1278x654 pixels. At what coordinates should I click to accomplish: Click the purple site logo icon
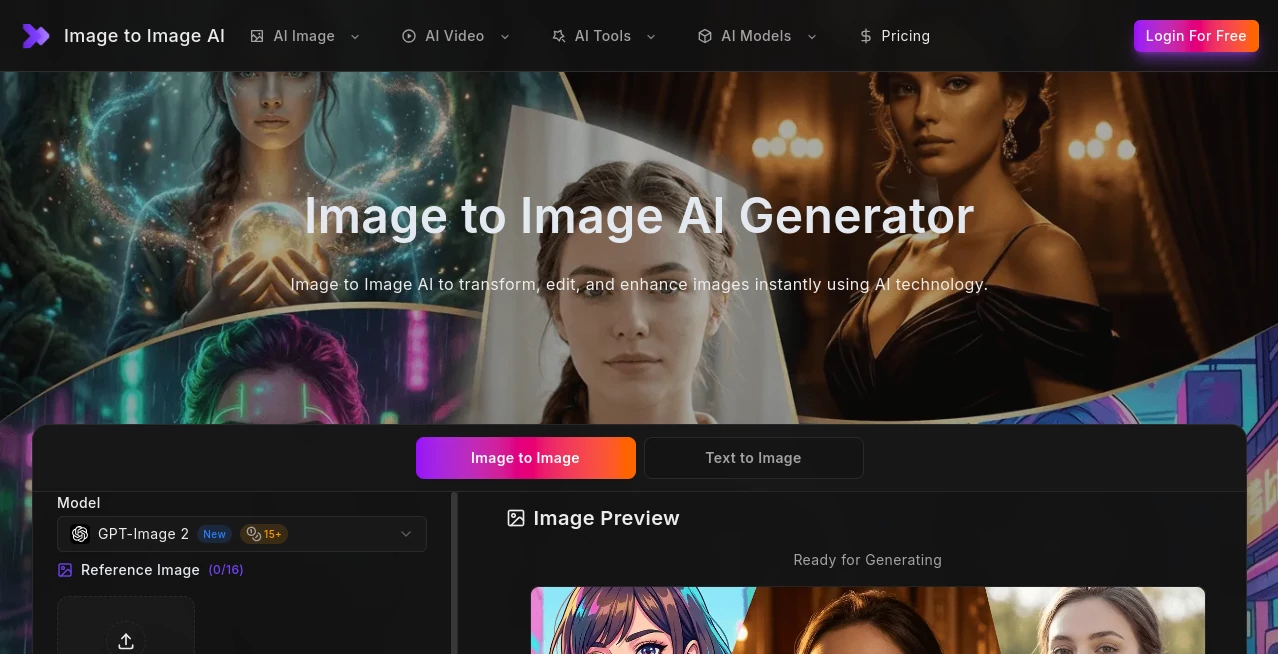point(36,36)
